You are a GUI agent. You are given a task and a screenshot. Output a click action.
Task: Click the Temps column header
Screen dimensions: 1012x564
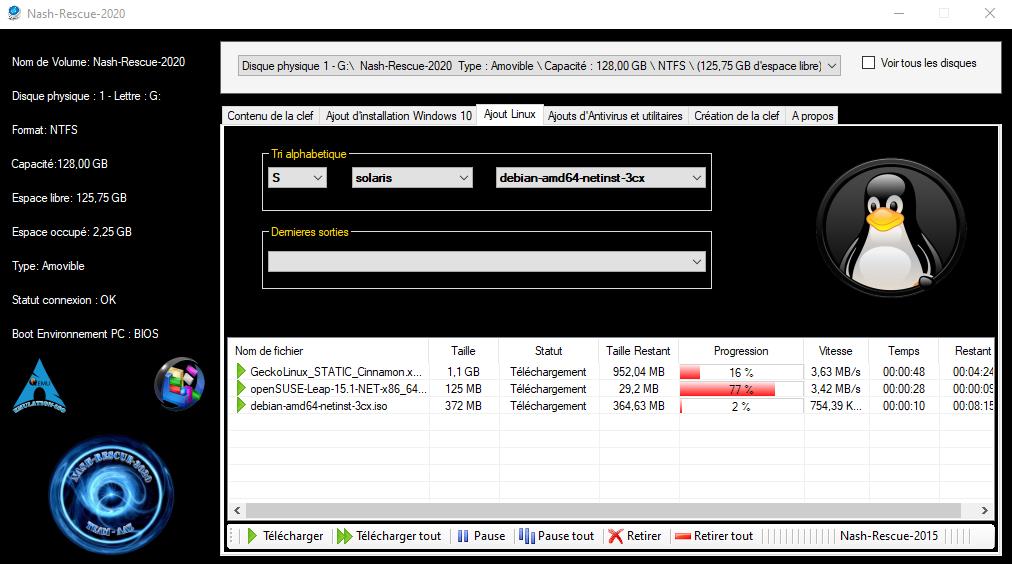[x=904, y=350]
